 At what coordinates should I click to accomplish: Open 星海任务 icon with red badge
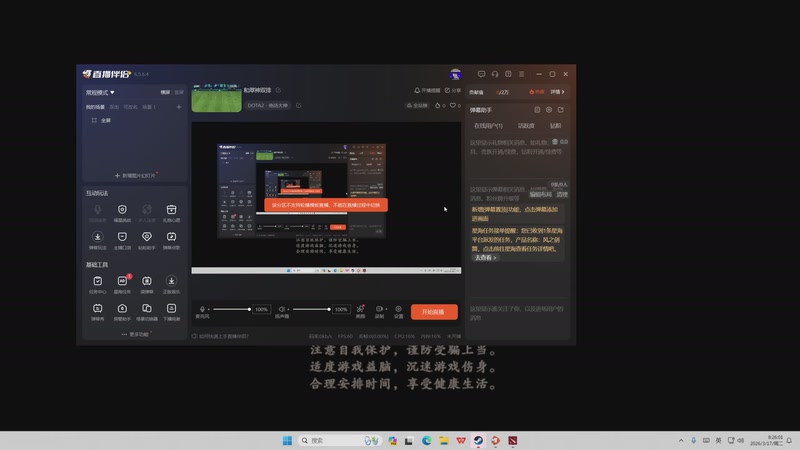(x=122, y=281)
